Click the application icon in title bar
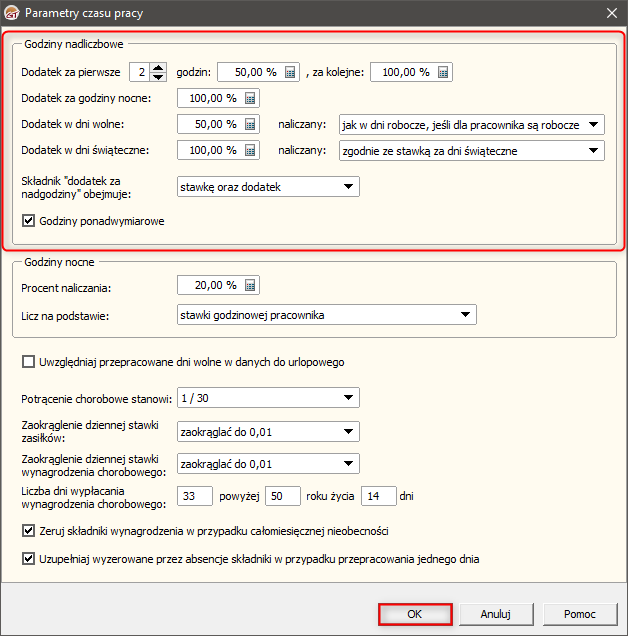The height and width of the screenshot is (636, 628). coord(11,13)
